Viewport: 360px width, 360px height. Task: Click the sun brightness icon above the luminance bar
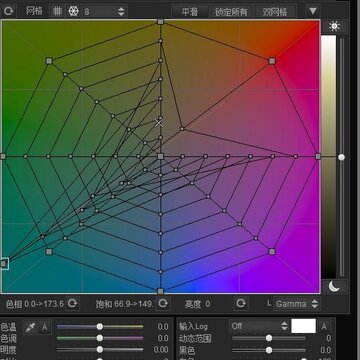(x=334, y=26)
